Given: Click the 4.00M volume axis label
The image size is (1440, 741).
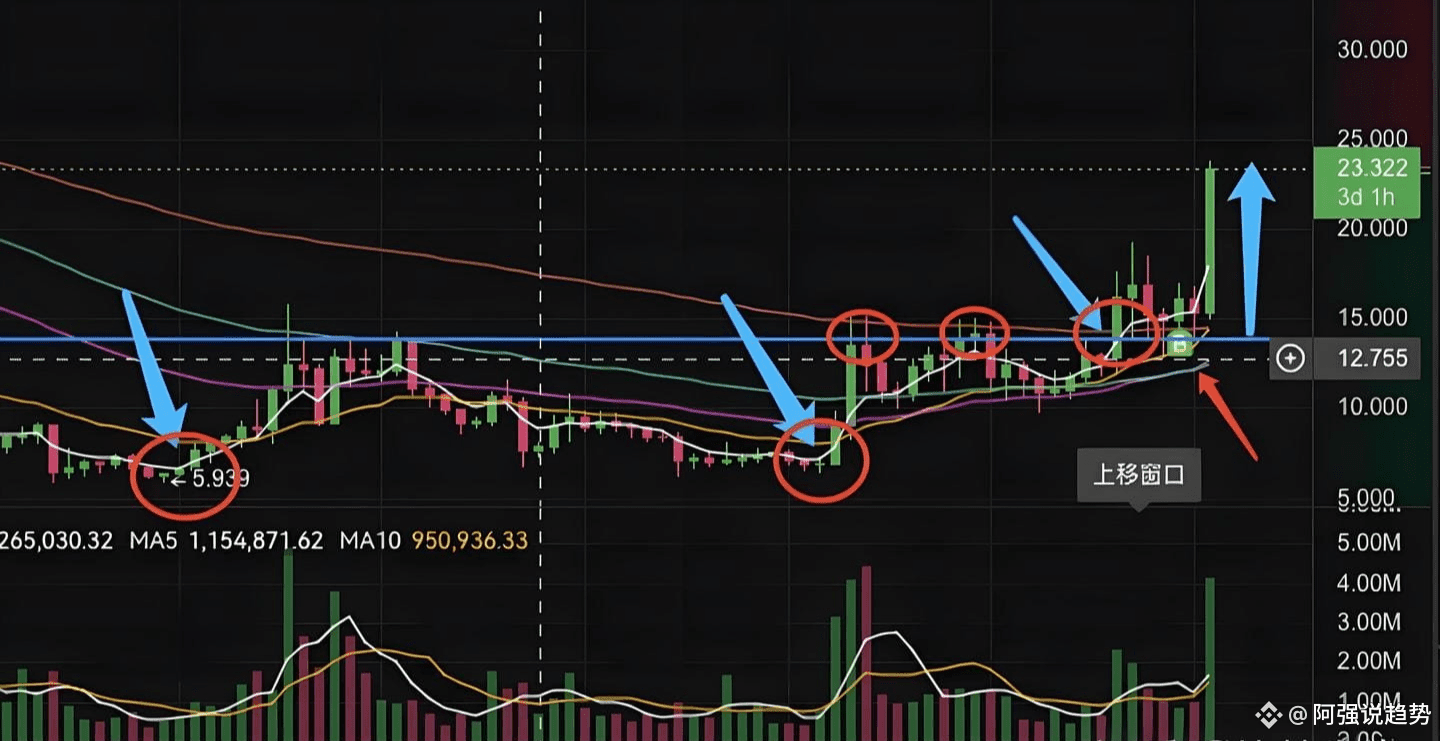Looking at the screenshot, I should pos(1370,583).
